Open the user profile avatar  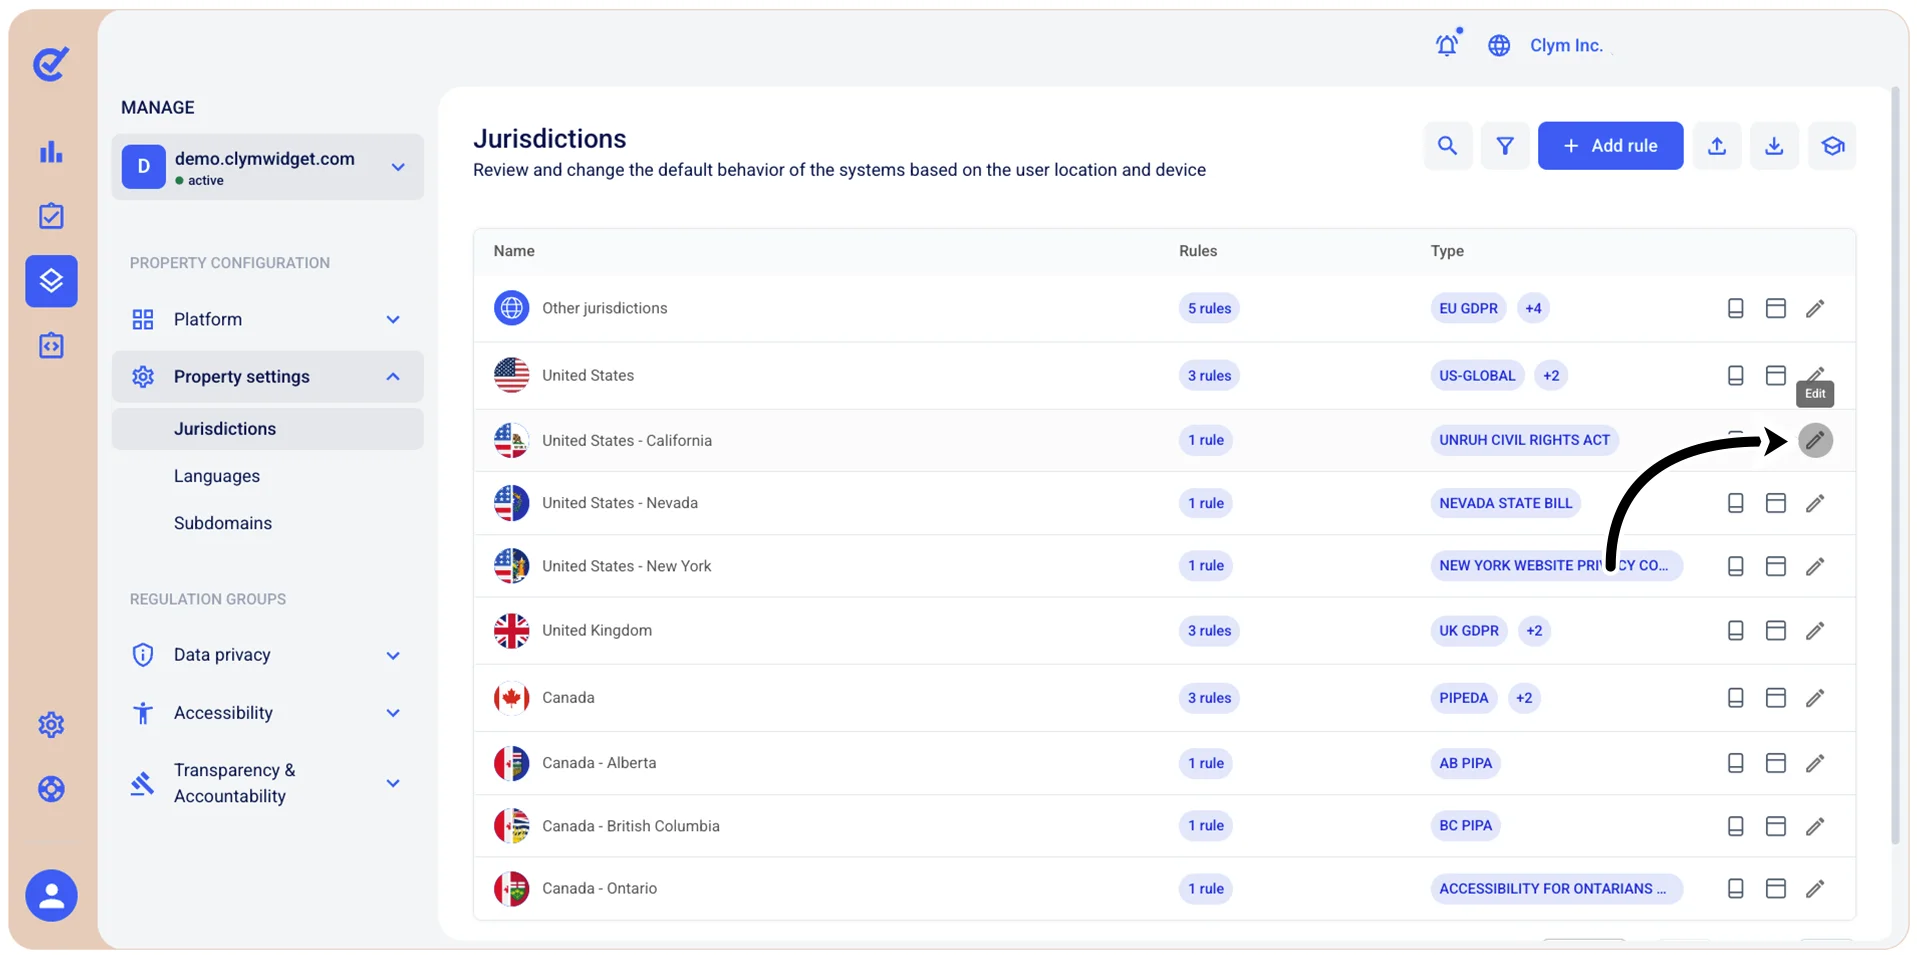click(51, 896)
